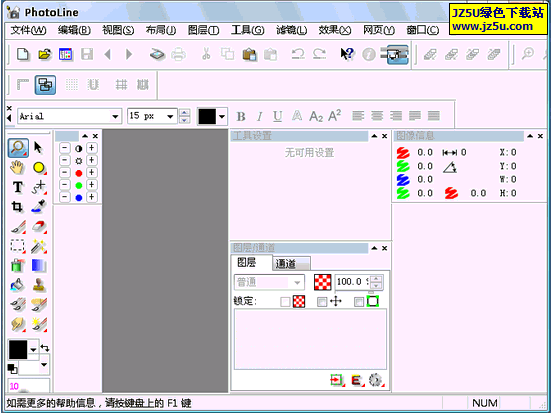Click the Open File folder icon
551x413 pixels.
44,54
